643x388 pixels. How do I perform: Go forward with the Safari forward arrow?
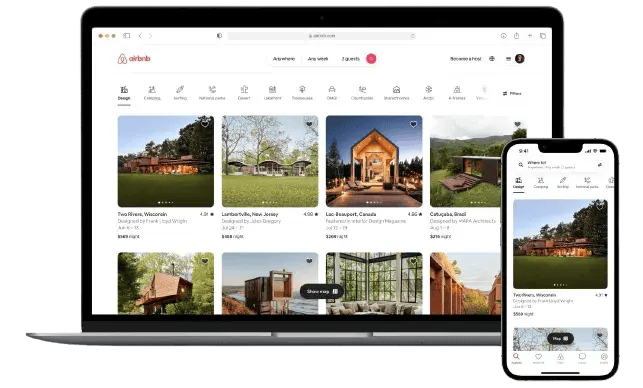pos(150,36)
